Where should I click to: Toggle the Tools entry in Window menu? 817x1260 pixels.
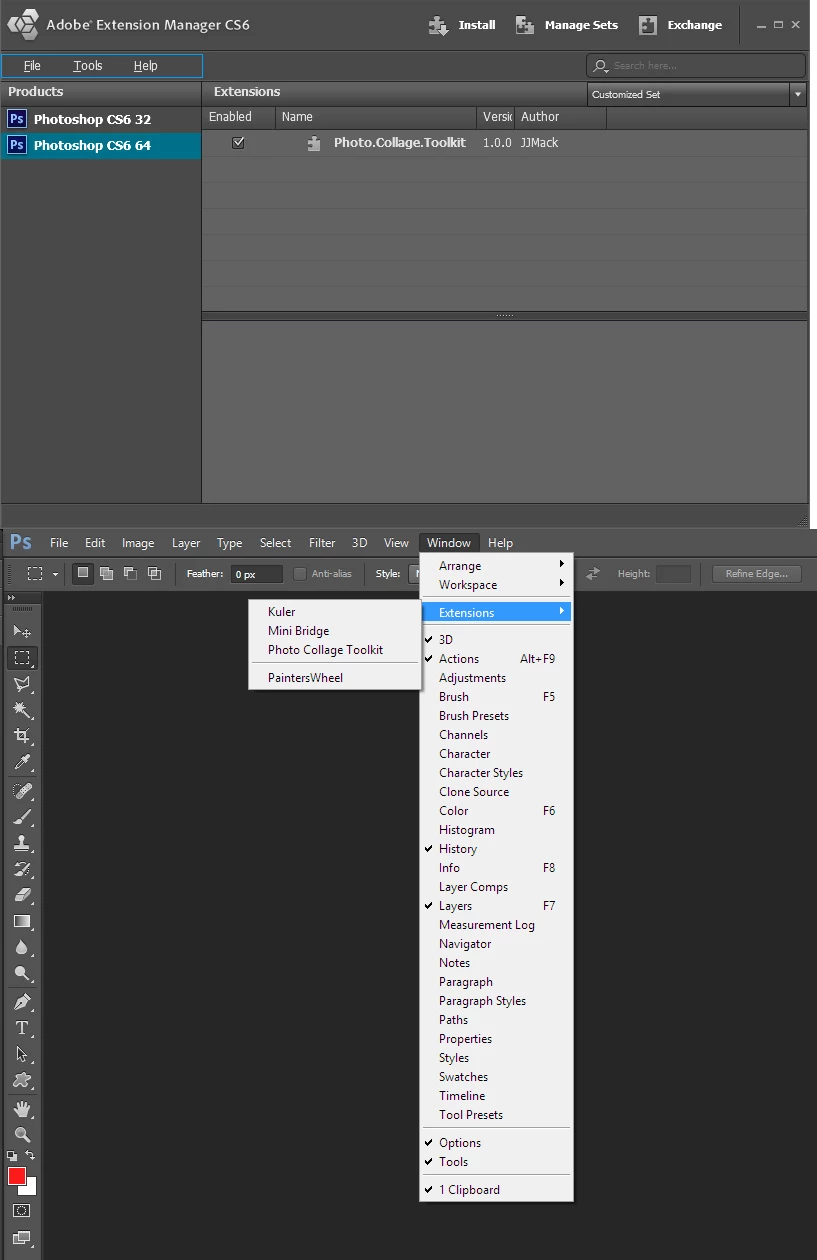pos(495,1162)
